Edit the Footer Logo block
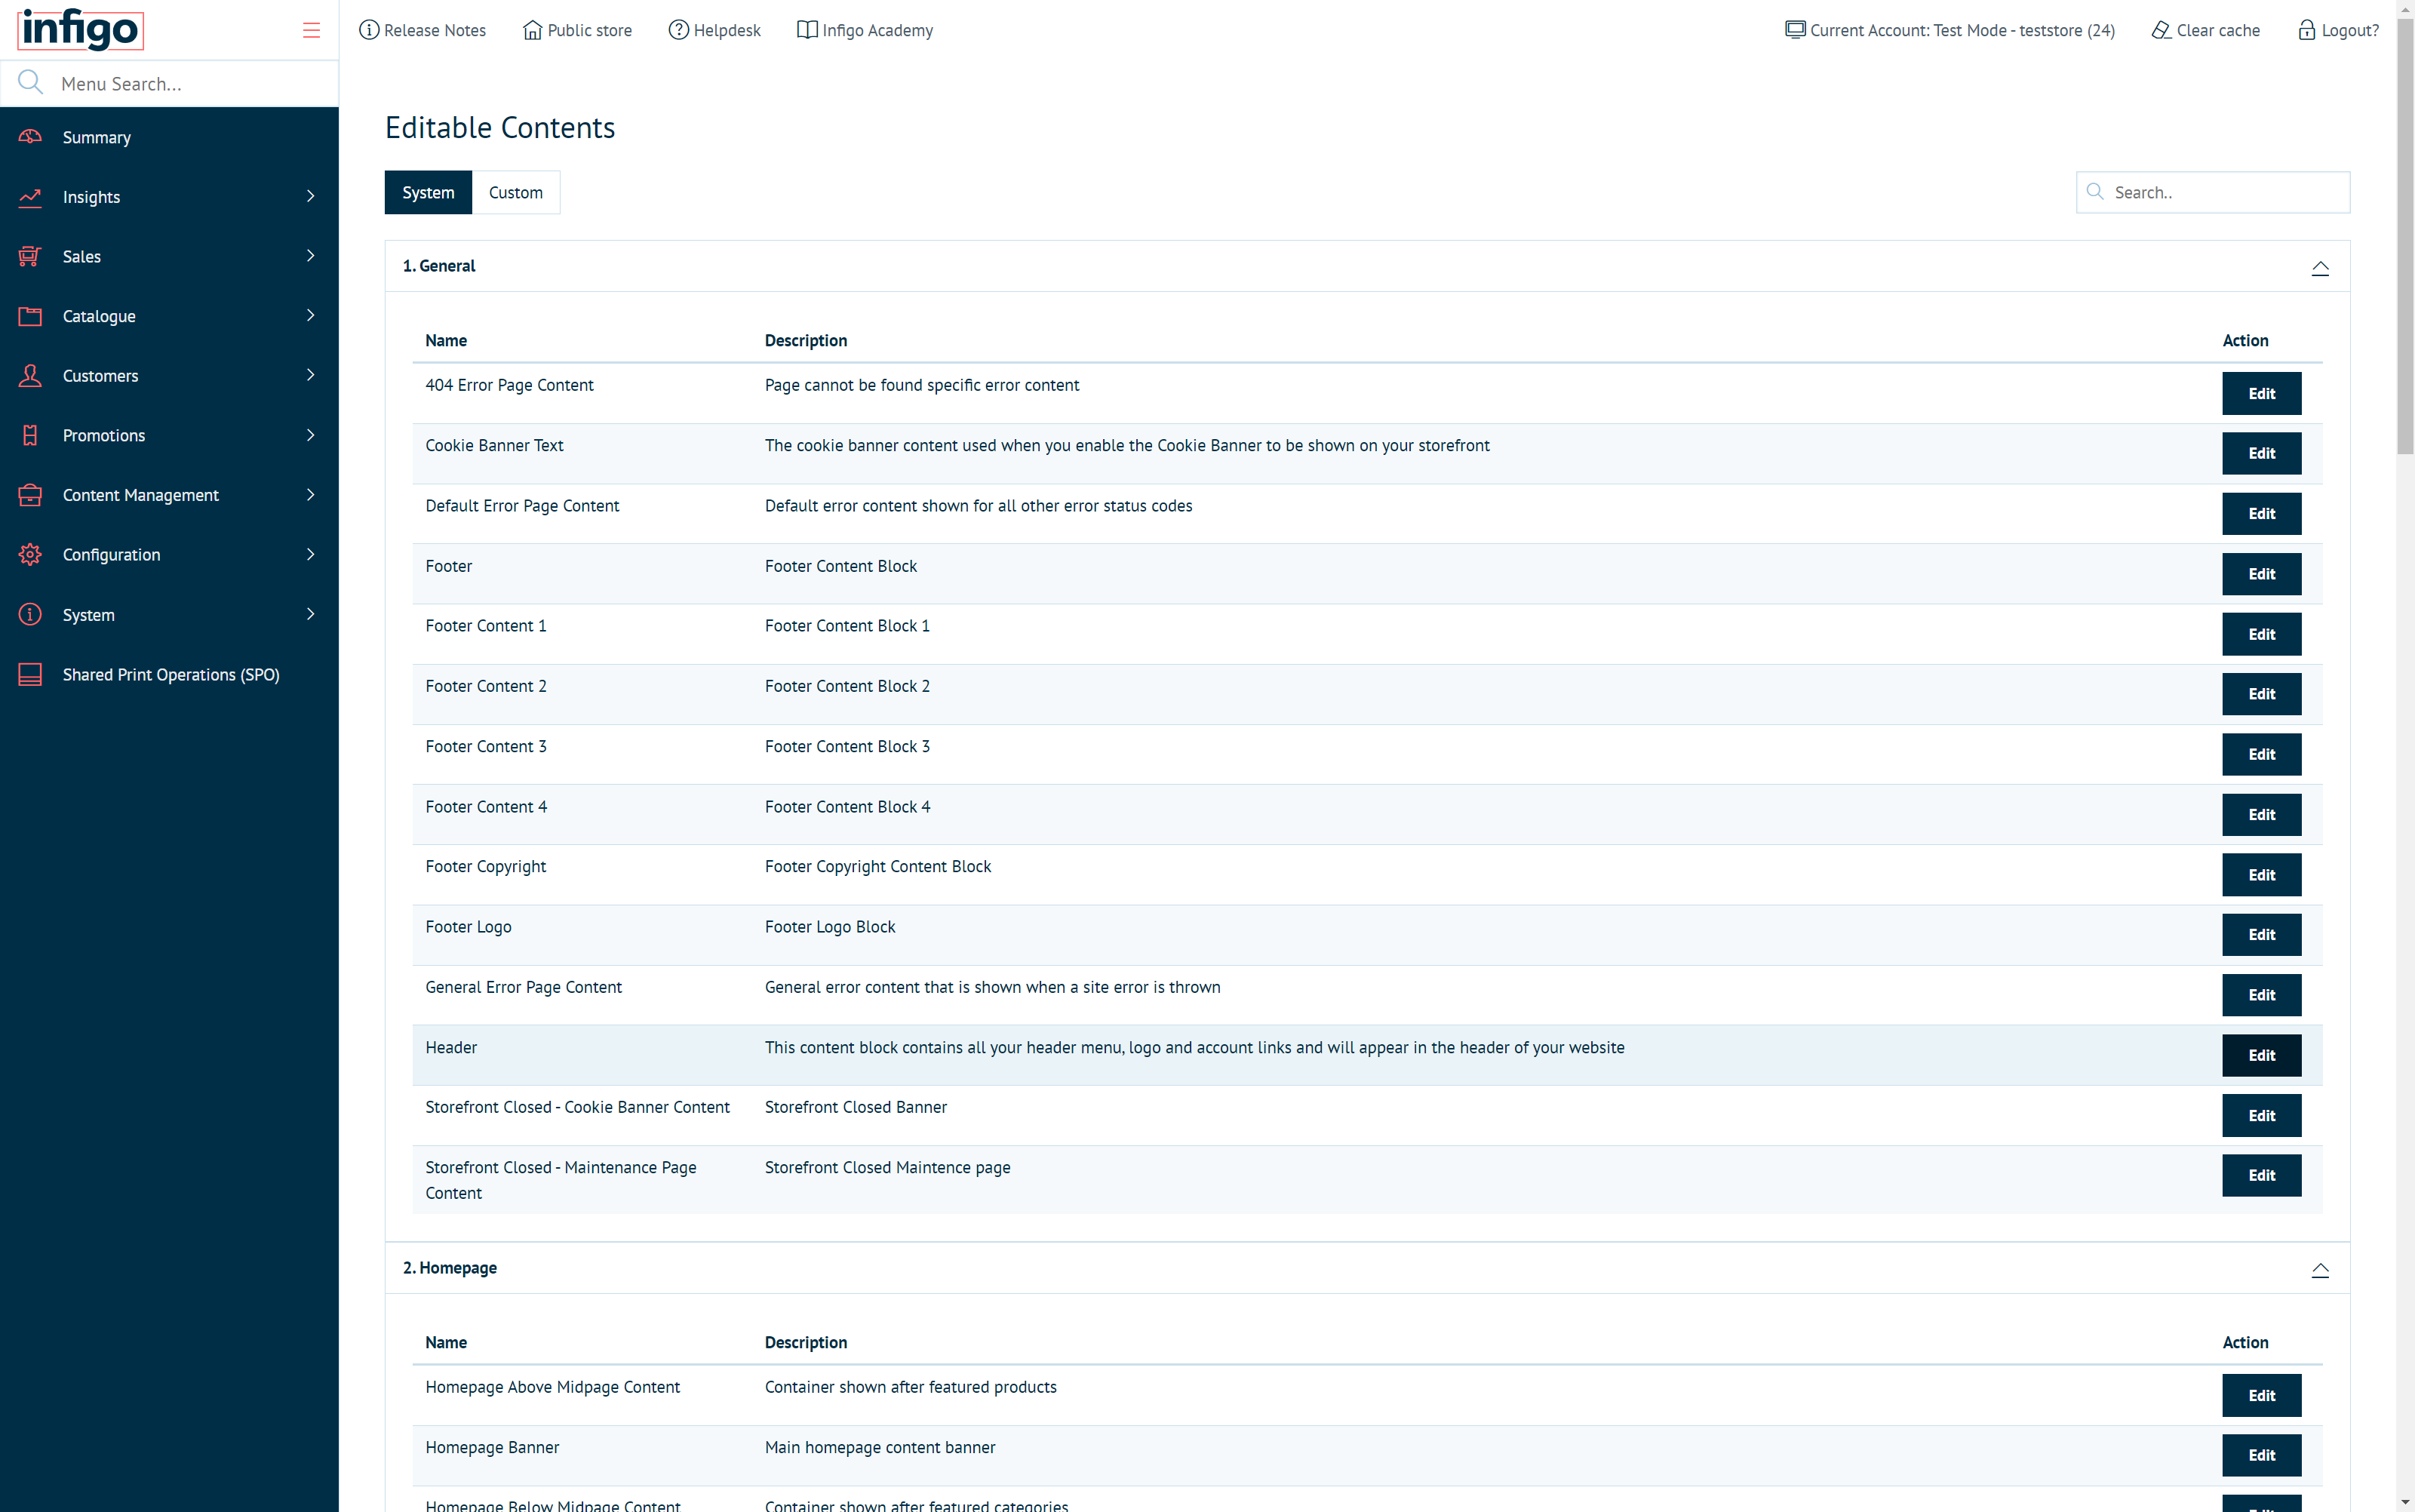Image resolution: width=2415 pixels, height=1512 pixels. pyautogui.click(x=2261, y=934)
